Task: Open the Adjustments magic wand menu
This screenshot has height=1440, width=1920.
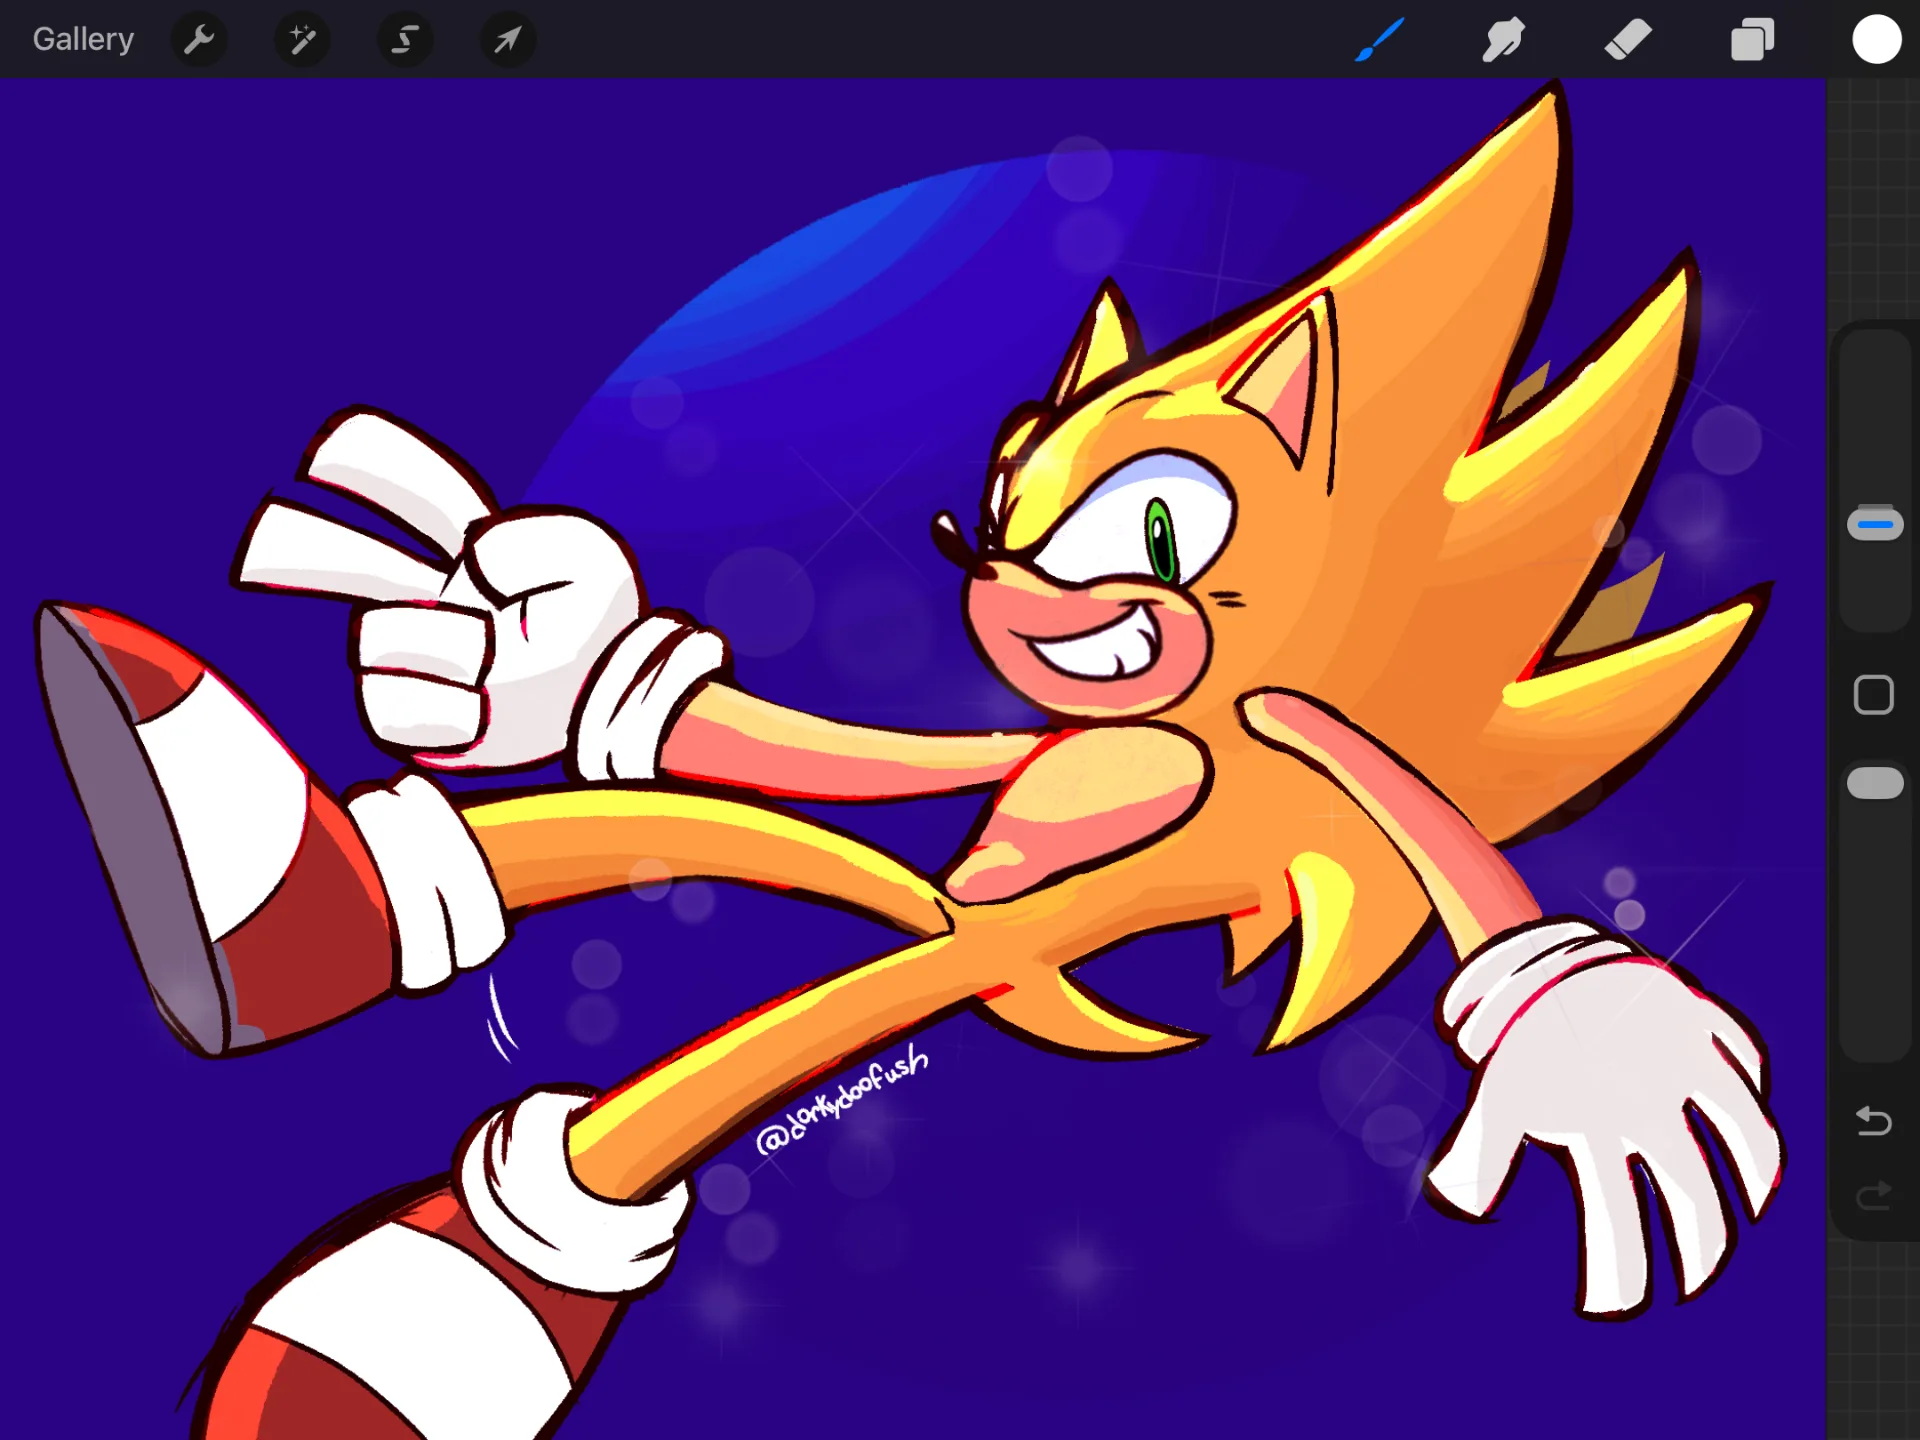Action: (302, 40)
